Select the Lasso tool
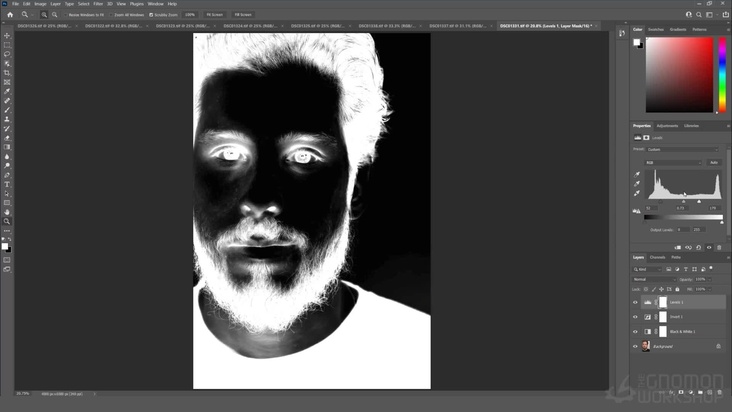This screenshot has height=412, width=732. coord(7,54)
